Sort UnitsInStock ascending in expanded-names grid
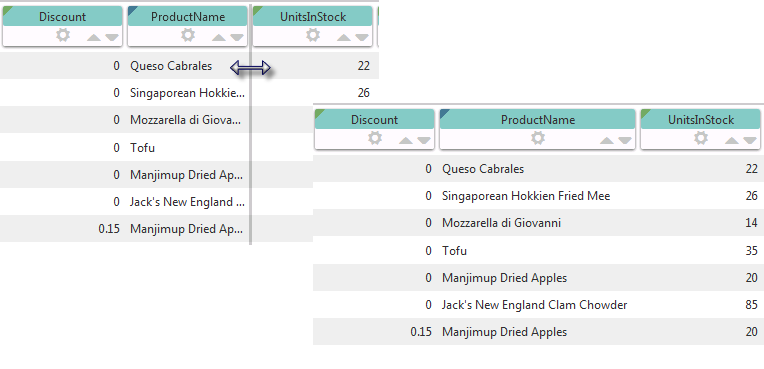764x369 pixels. (x=732, y=141)
